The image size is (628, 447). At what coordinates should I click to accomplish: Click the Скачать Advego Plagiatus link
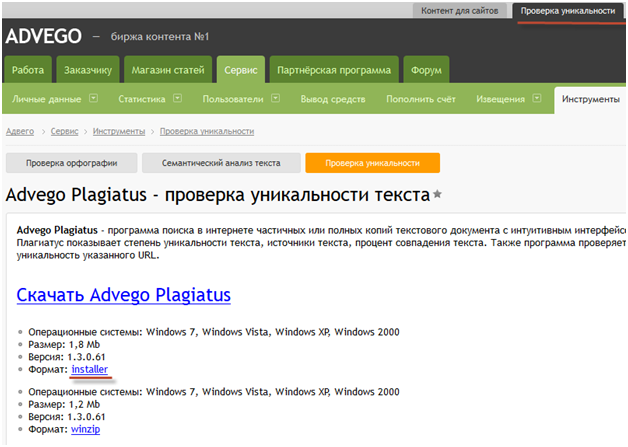click(124, 295)
